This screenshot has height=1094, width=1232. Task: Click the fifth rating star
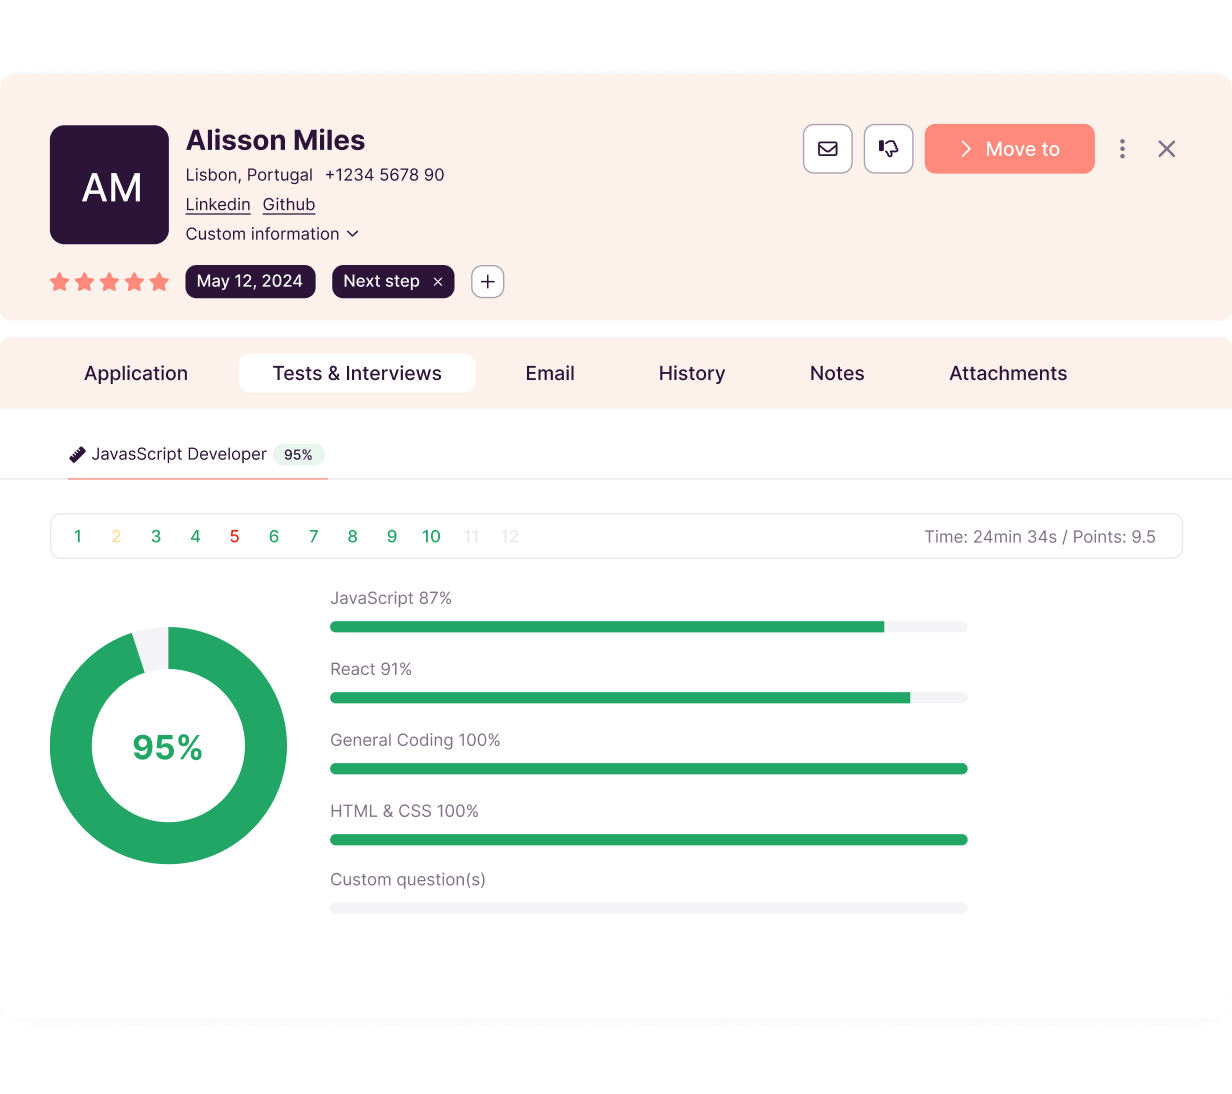coord(159,282)
